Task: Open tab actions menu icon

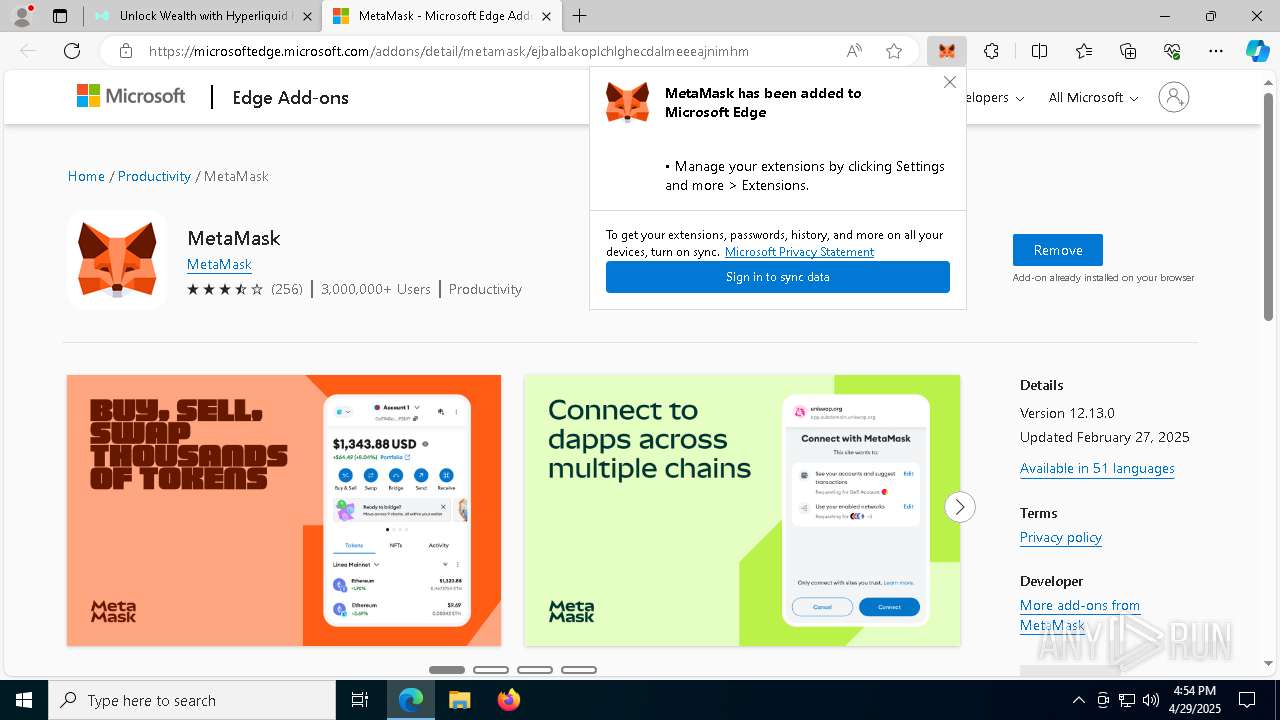Action: (60, 16)
